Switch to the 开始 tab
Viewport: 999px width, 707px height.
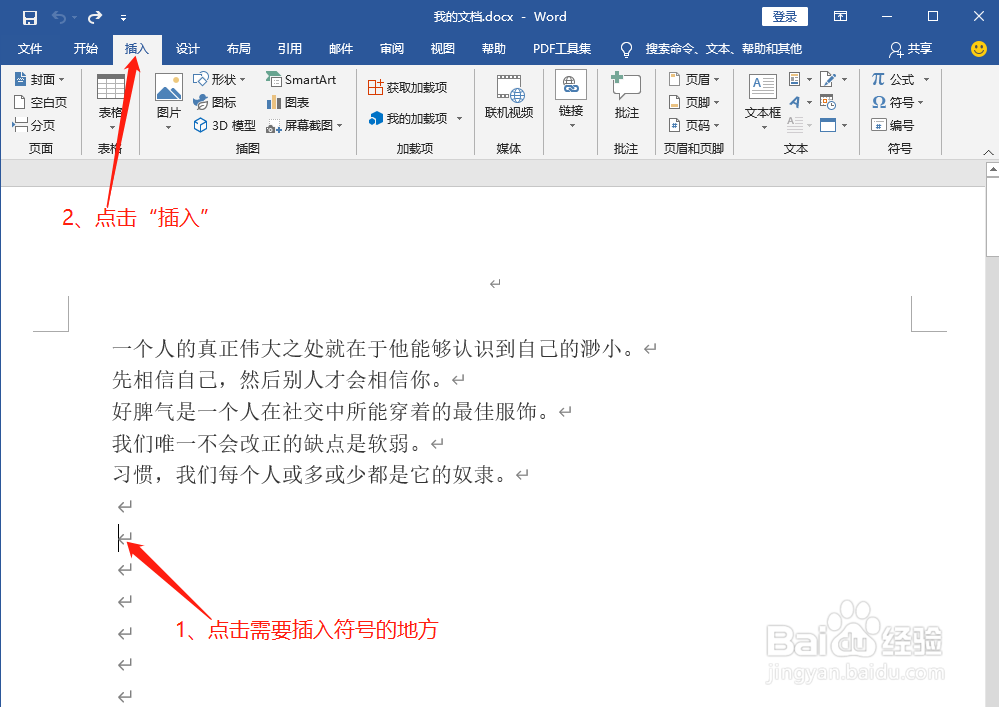85,49
